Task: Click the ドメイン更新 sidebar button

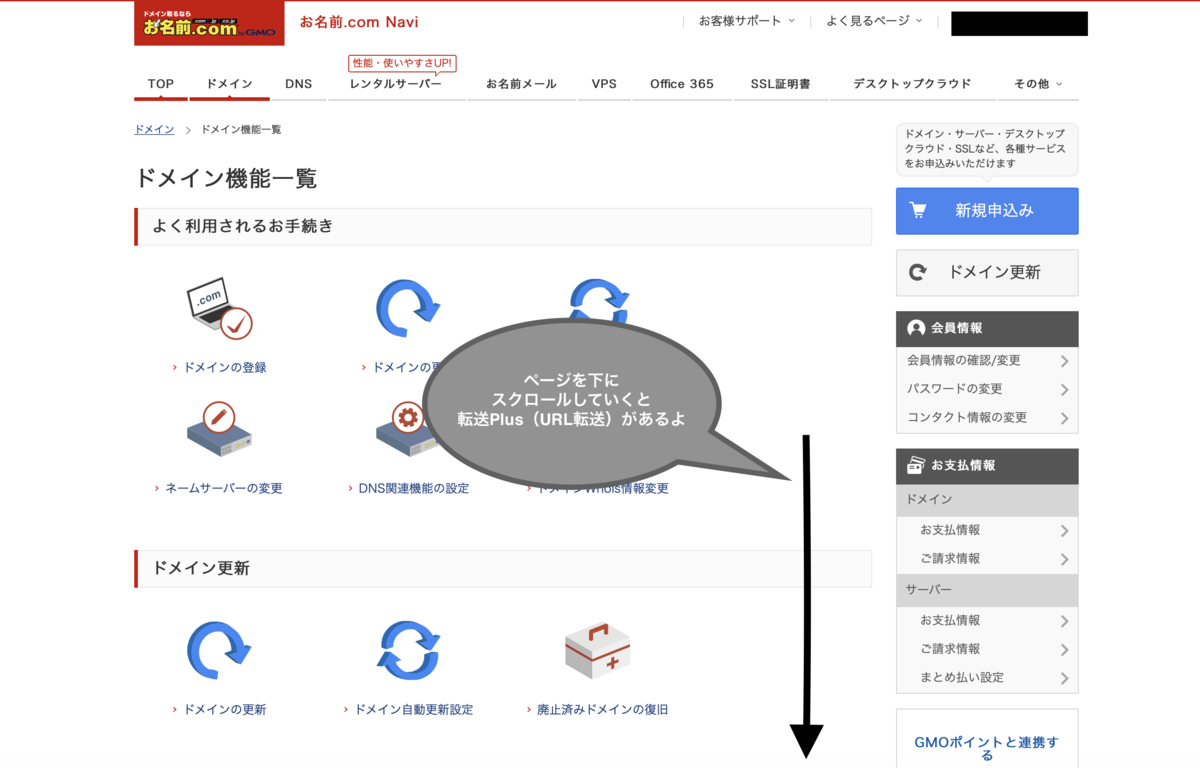Action: [x=987, y=272]
